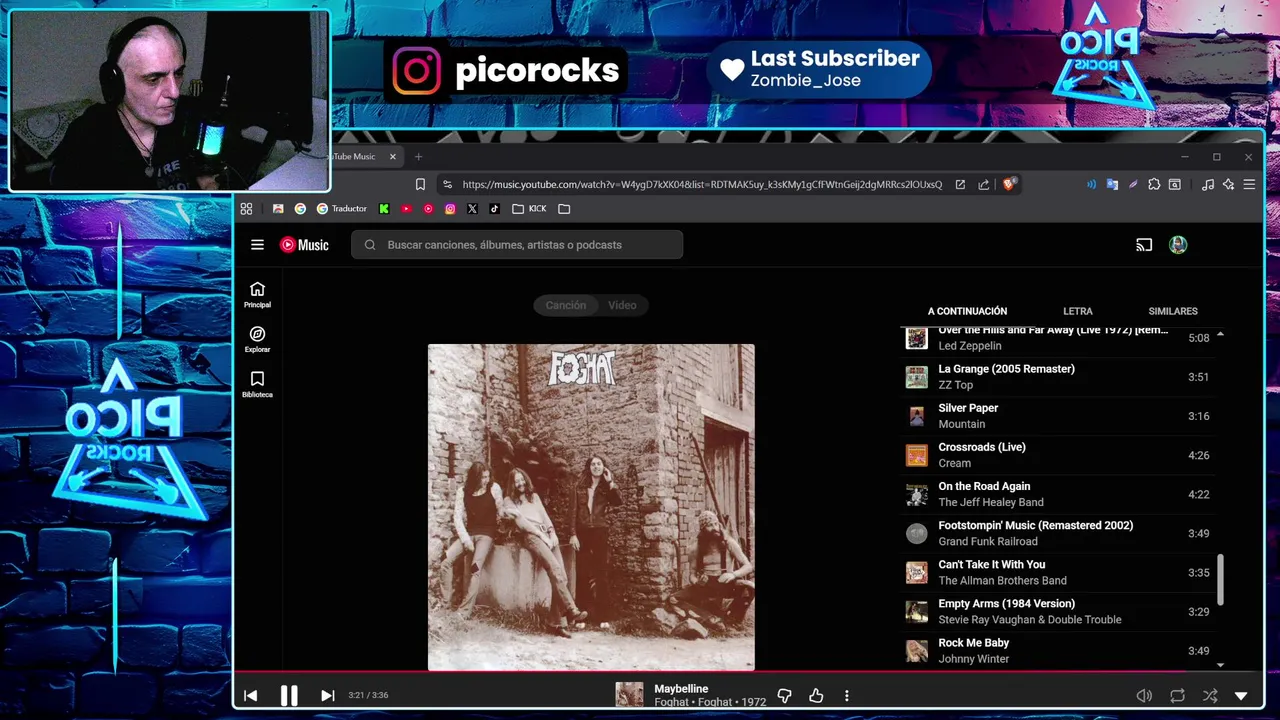
Task: Click Stevie Ray Vaughan & Double Trouble
Action: 1029,619
